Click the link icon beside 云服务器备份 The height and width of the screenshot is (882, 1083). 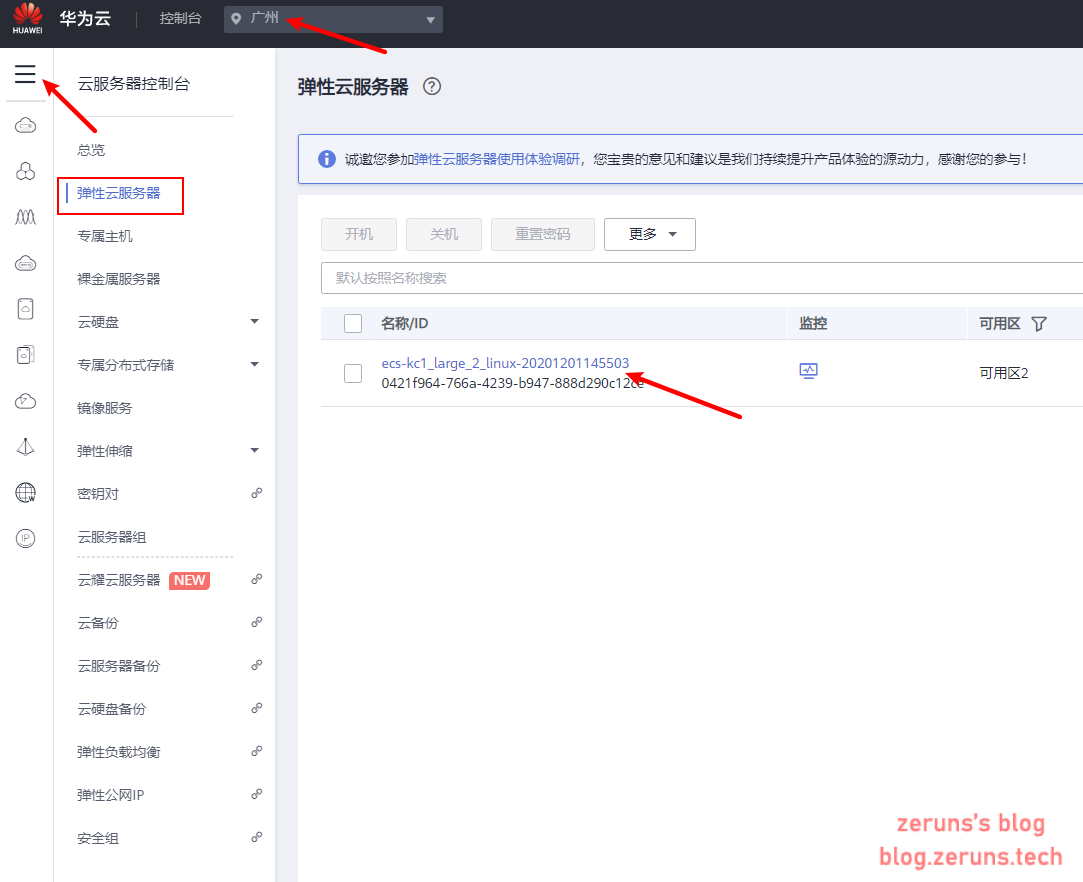pos(256,665)
